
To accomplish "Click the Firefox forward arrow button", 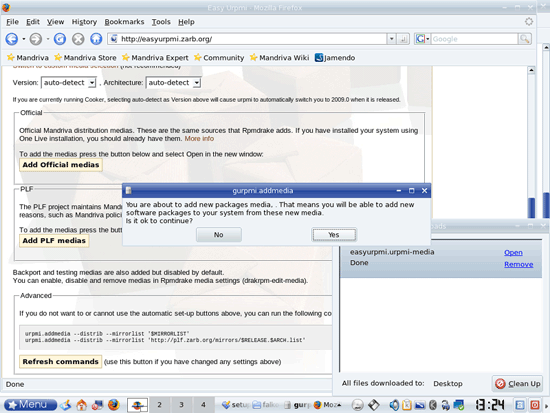I will tap(35, 39).
